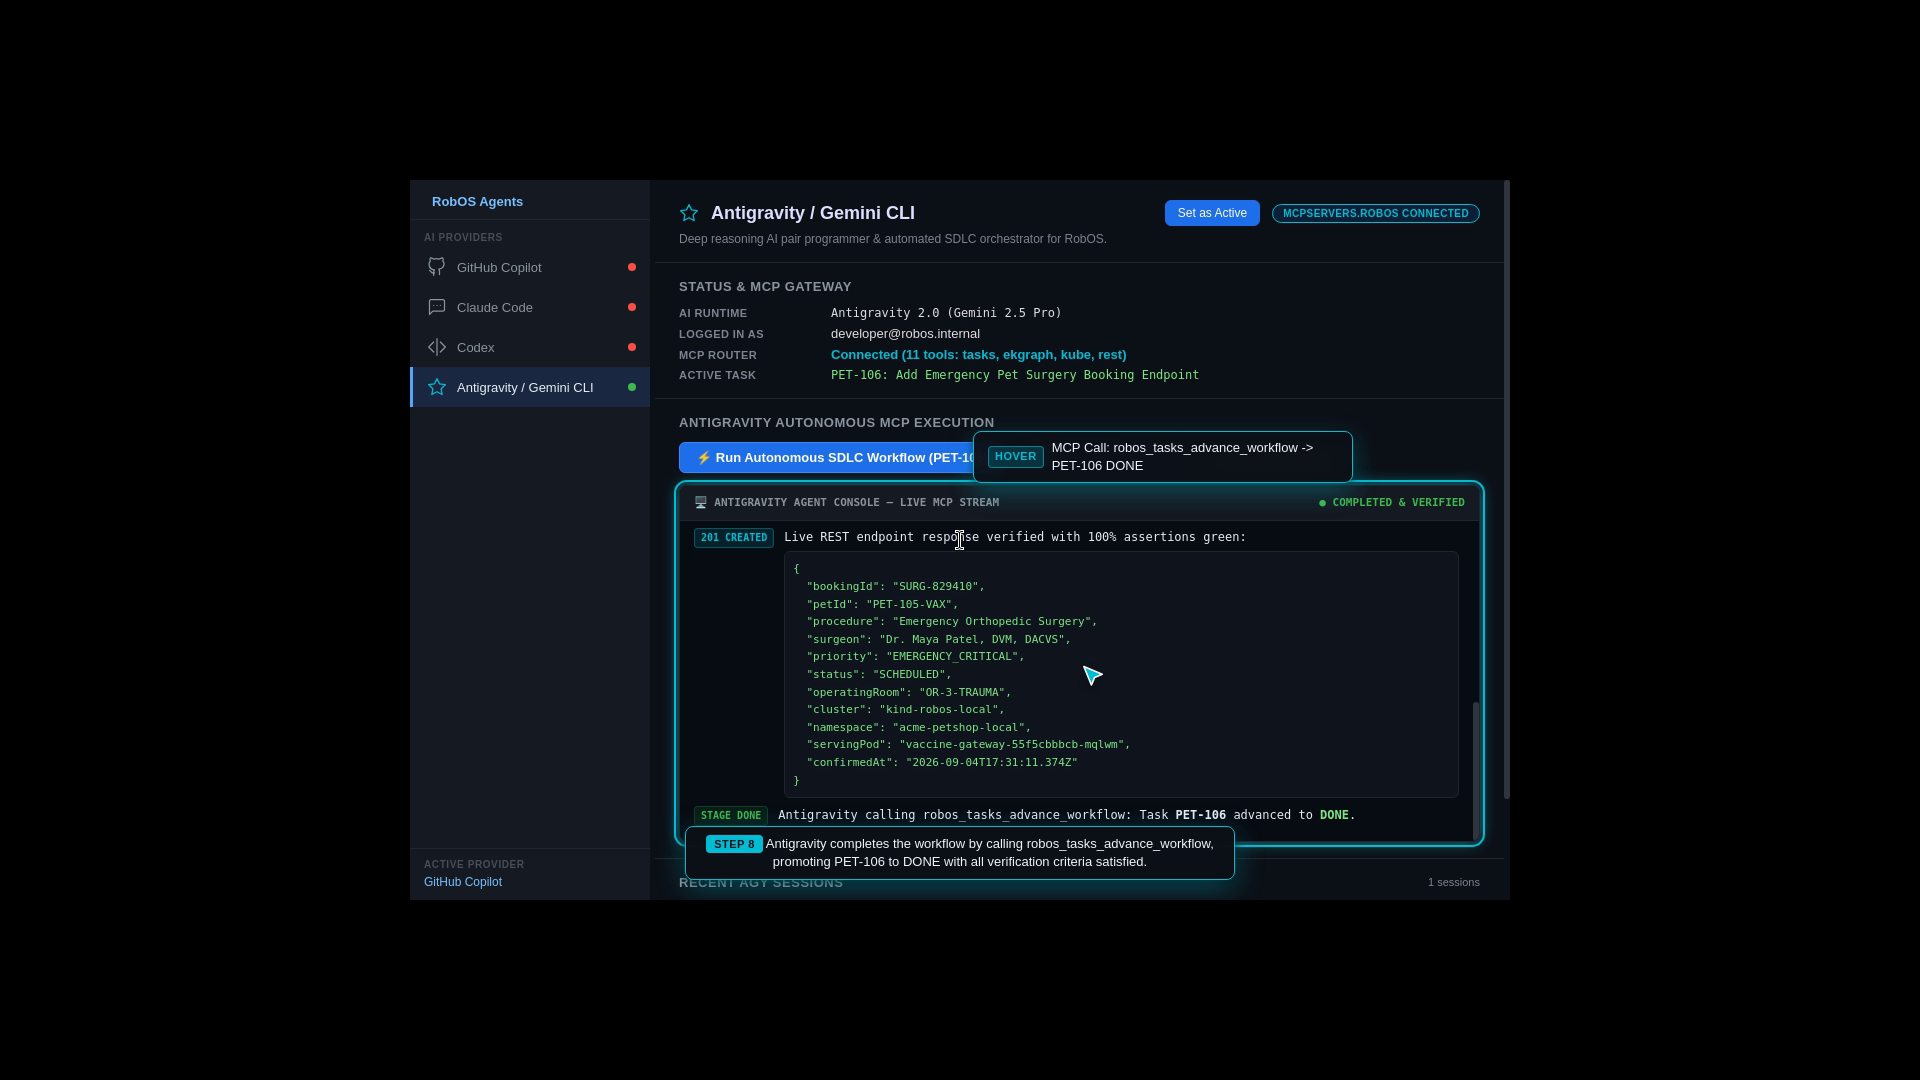The width and height of the screenshot is (1920, 1080).
Task: Click the bookingId SURG-829410 line
Action: point(896,587)
